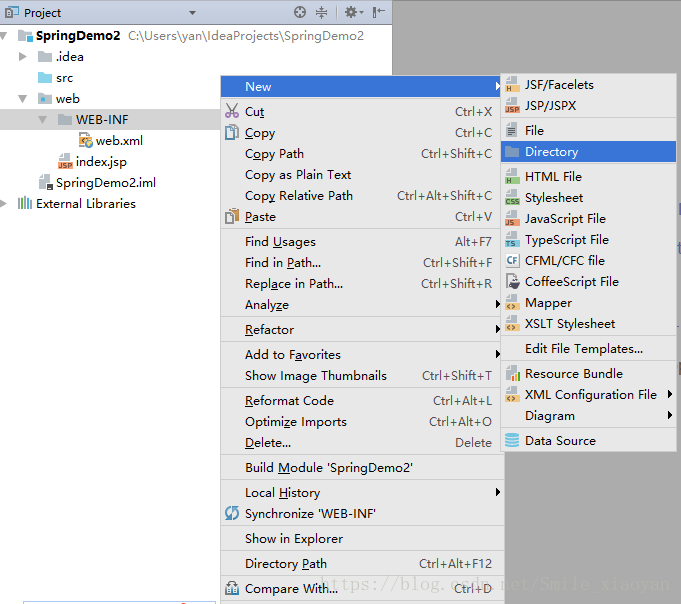Click the Directory folder icon in submenu
Image resolution: width=681 pixels, height=604 pixels.
[x=512, y=152]
